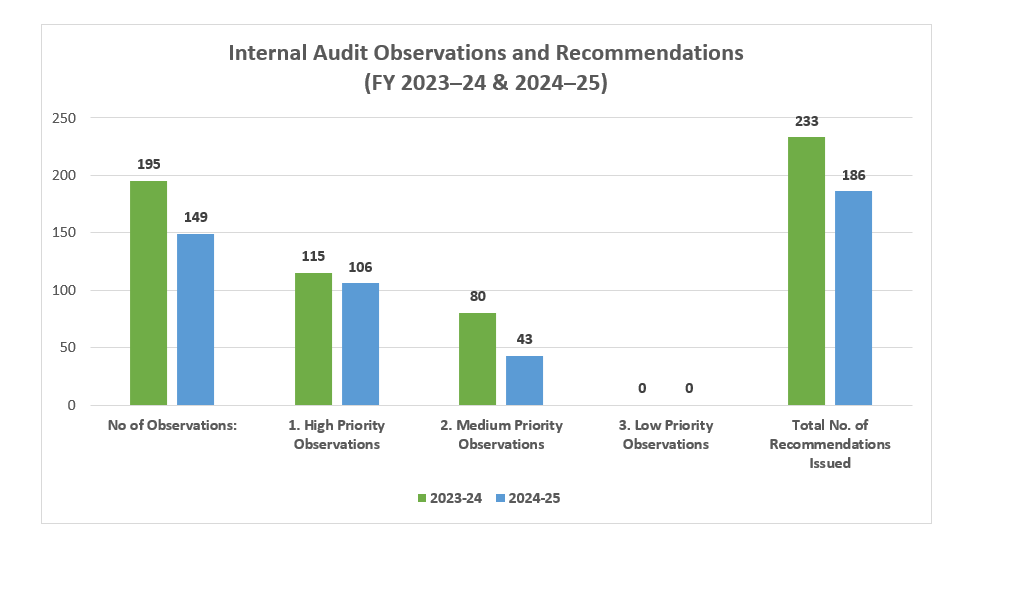
Task: Select the "Total No. of Recommendations Issued" label
Action: (829, 444)
